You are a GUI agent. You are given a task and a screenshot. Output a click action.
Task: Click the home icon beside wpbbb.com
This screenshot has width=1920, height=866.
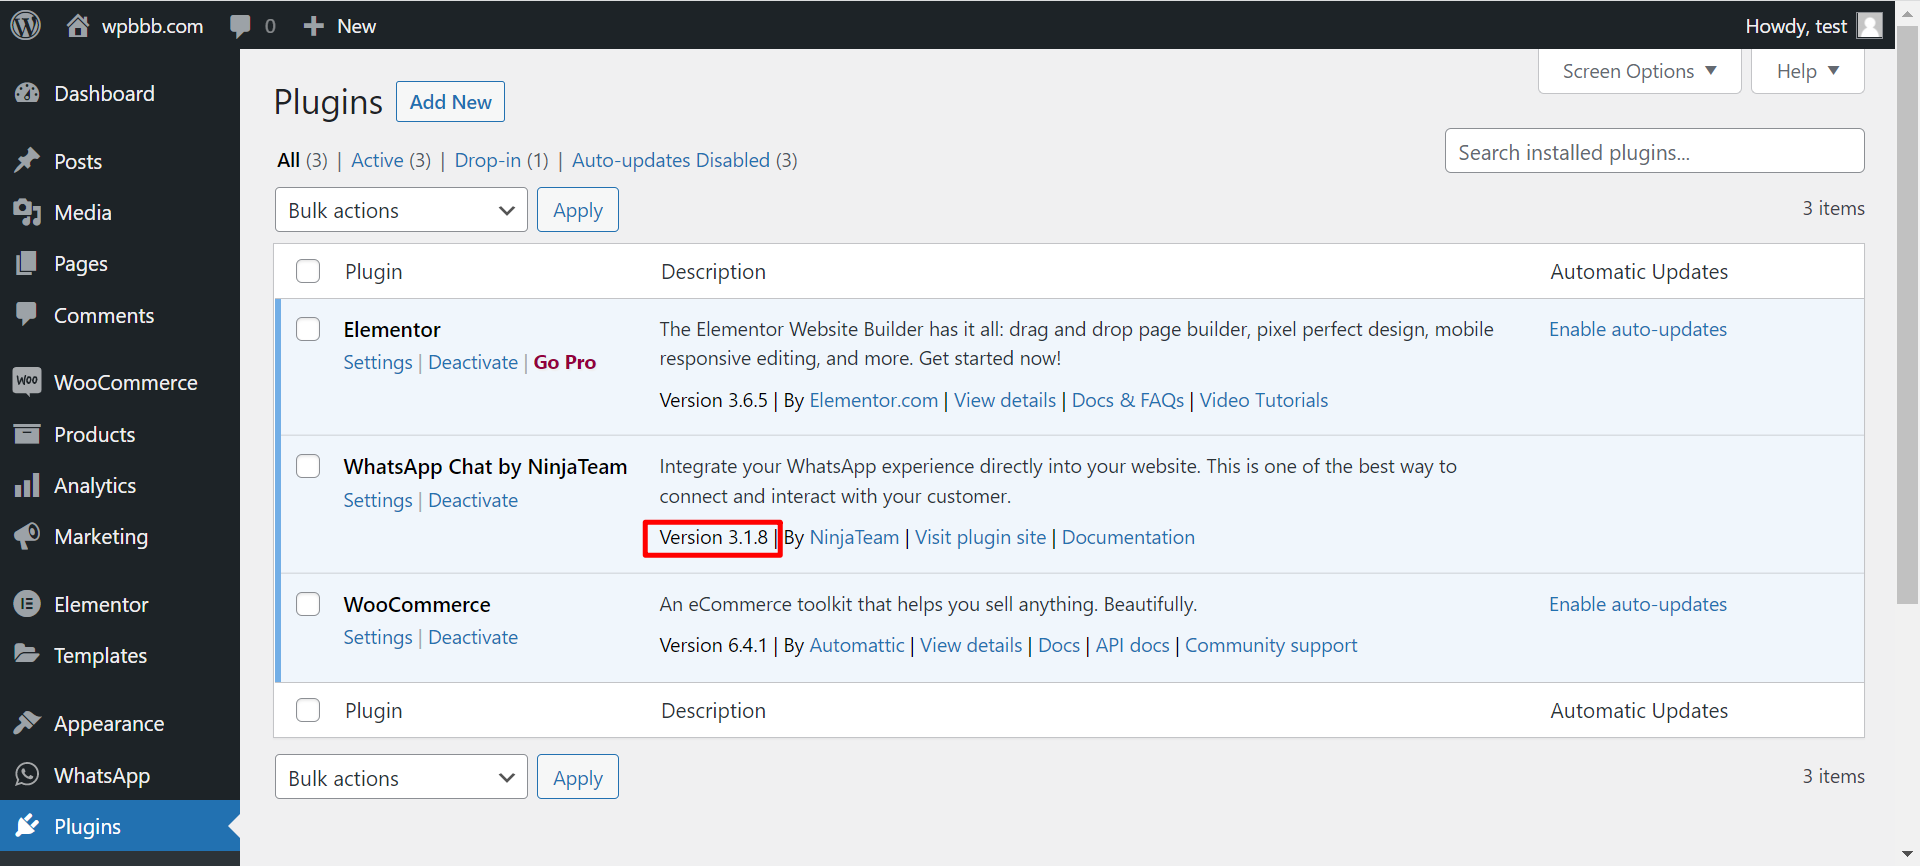78,26
